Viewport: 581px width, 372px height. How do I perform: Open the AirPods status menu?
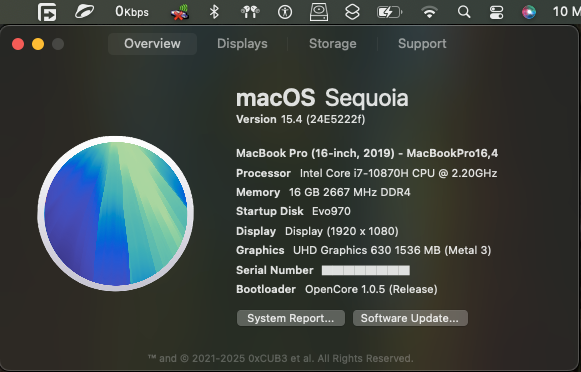250,12
